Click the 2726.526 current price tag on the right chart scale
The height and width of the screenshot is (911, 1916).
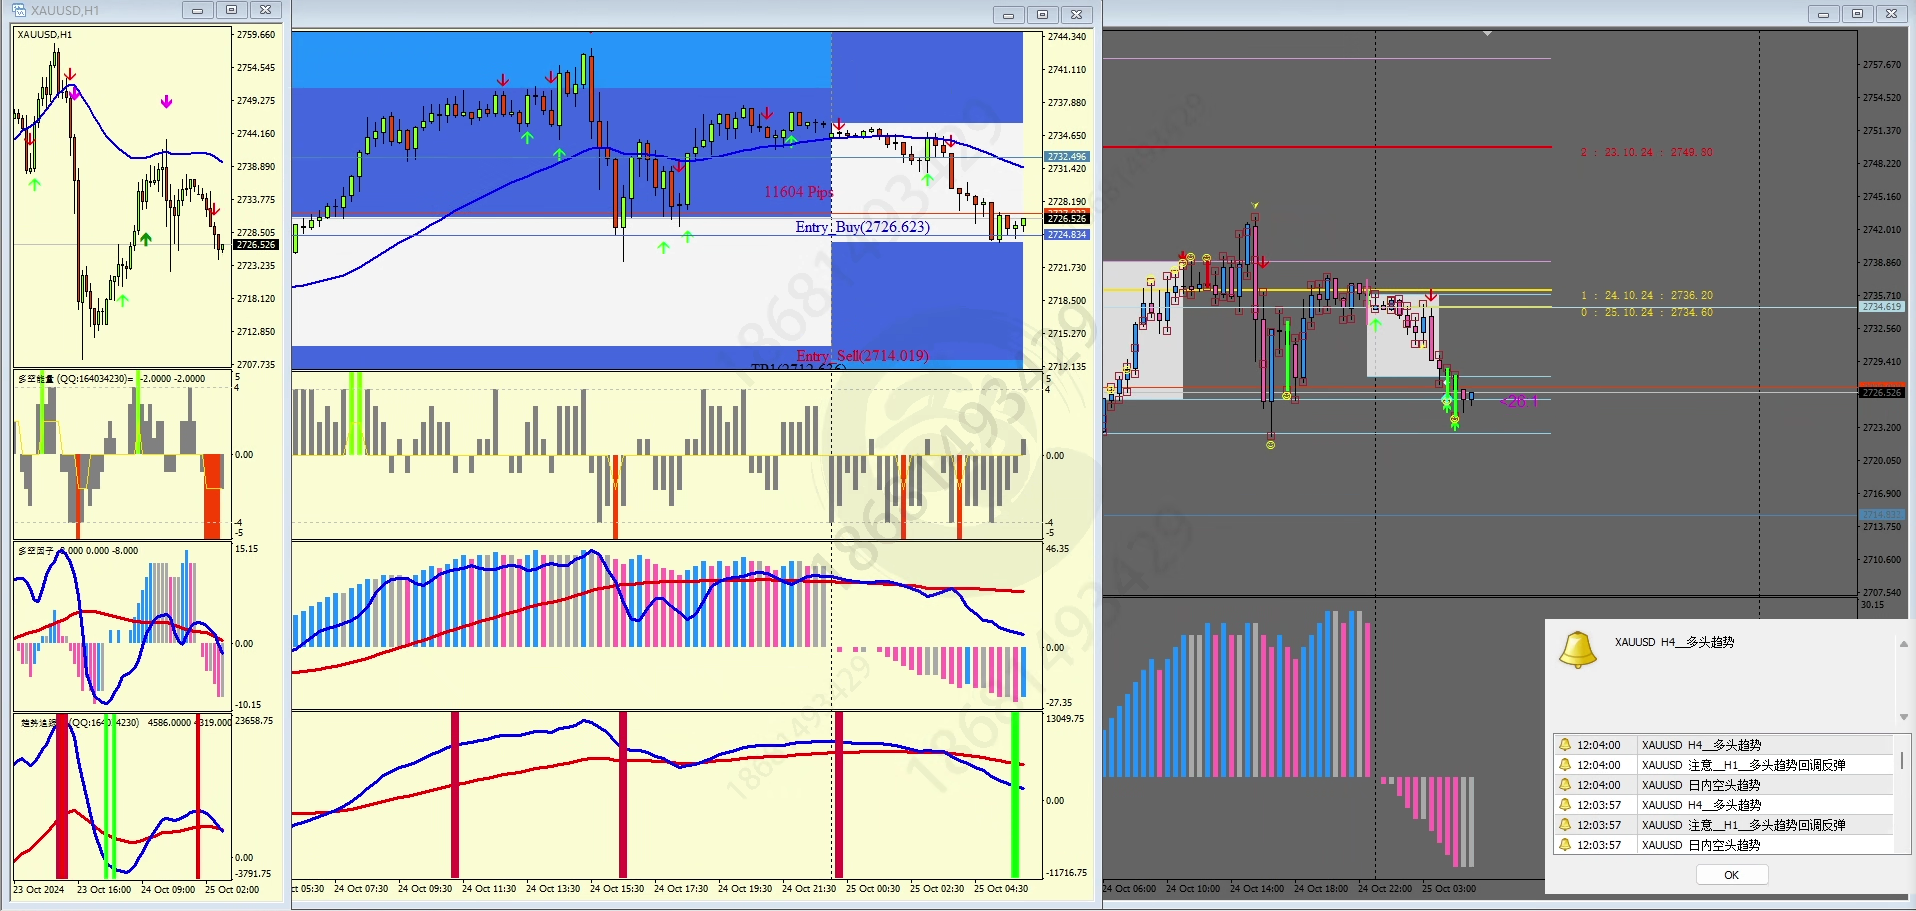point(1882,393)
